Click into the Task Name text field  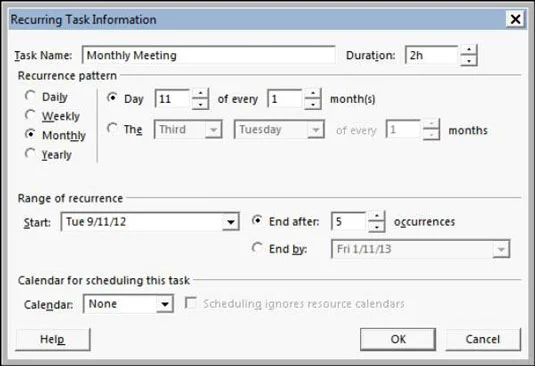208,55
